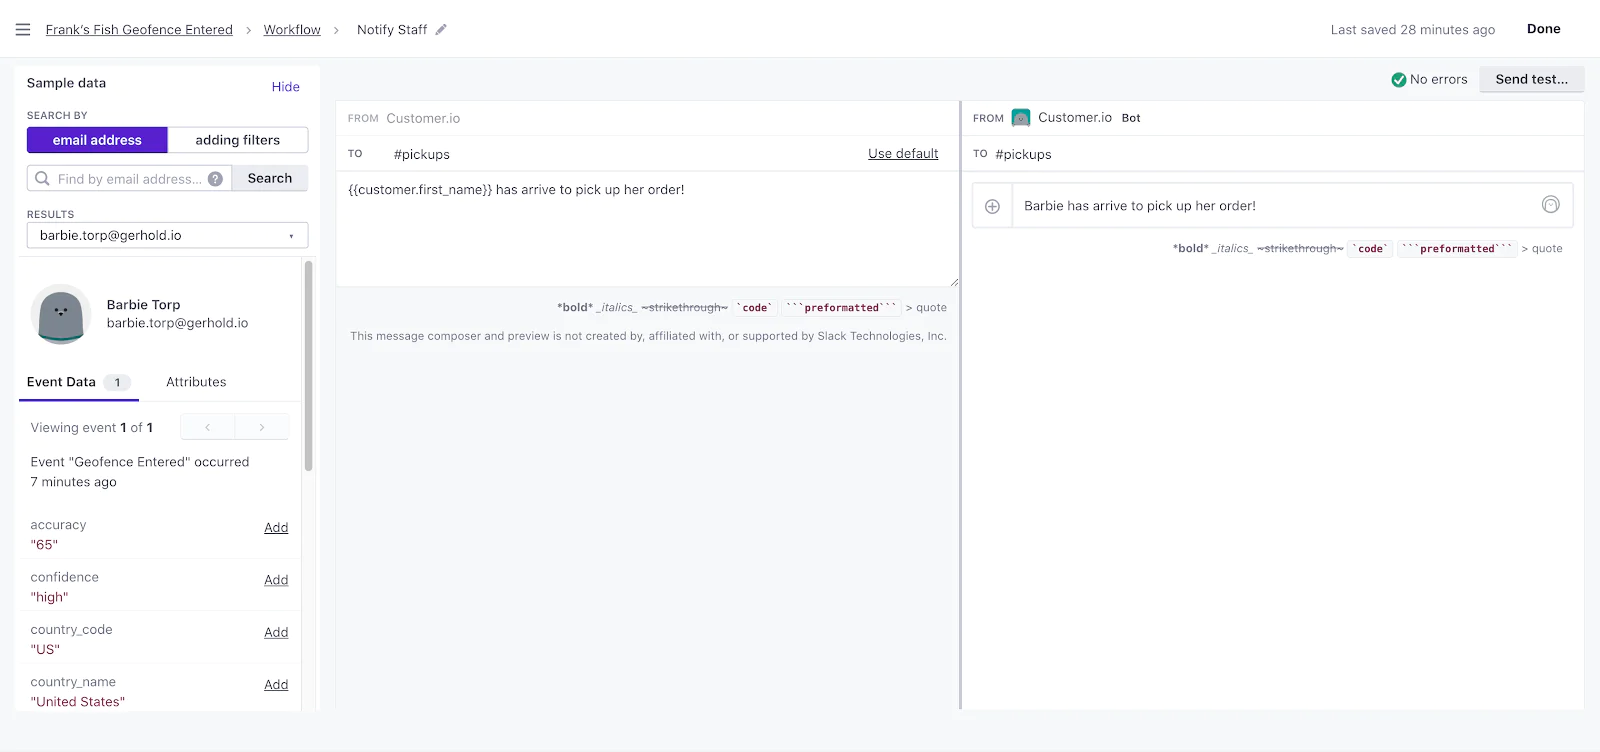Add the accuracy event attribute
The image size is (1600, 752).
(276, 528)
